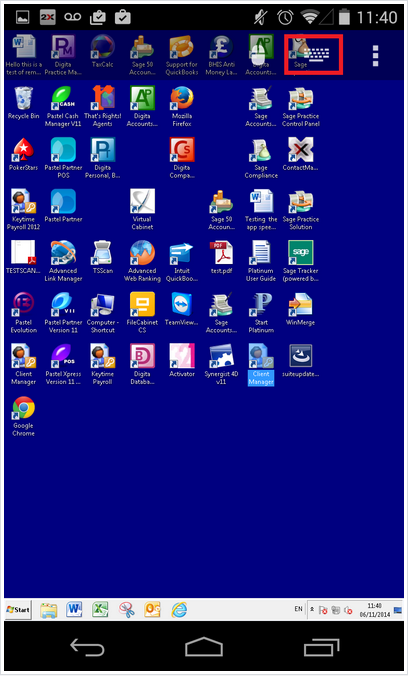Open Digita Personal, B... shortcut
Viewport: 408px width, 676px height.
click(102, 159)
